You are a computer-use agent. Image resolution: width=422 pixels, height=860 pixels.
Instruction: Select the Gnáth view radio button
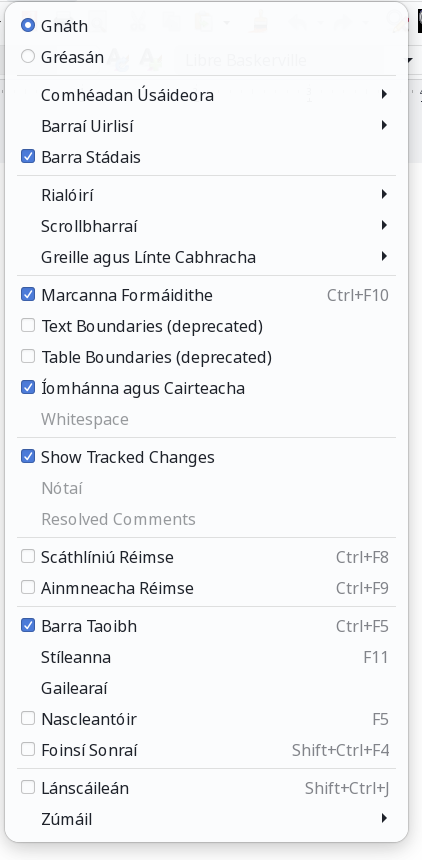28,26
